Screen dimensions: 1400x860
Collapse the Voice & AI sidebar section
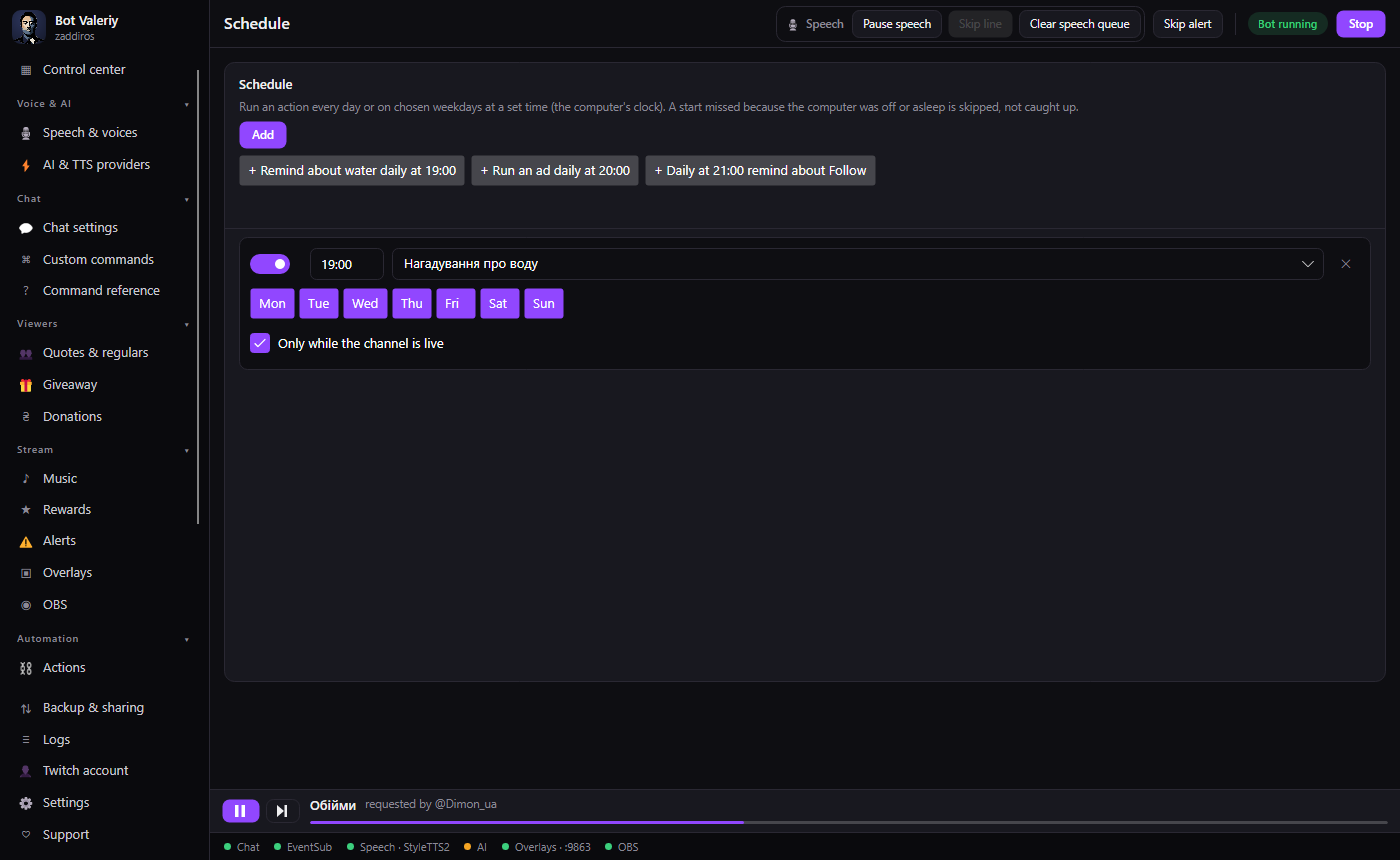tap(186, 104)
